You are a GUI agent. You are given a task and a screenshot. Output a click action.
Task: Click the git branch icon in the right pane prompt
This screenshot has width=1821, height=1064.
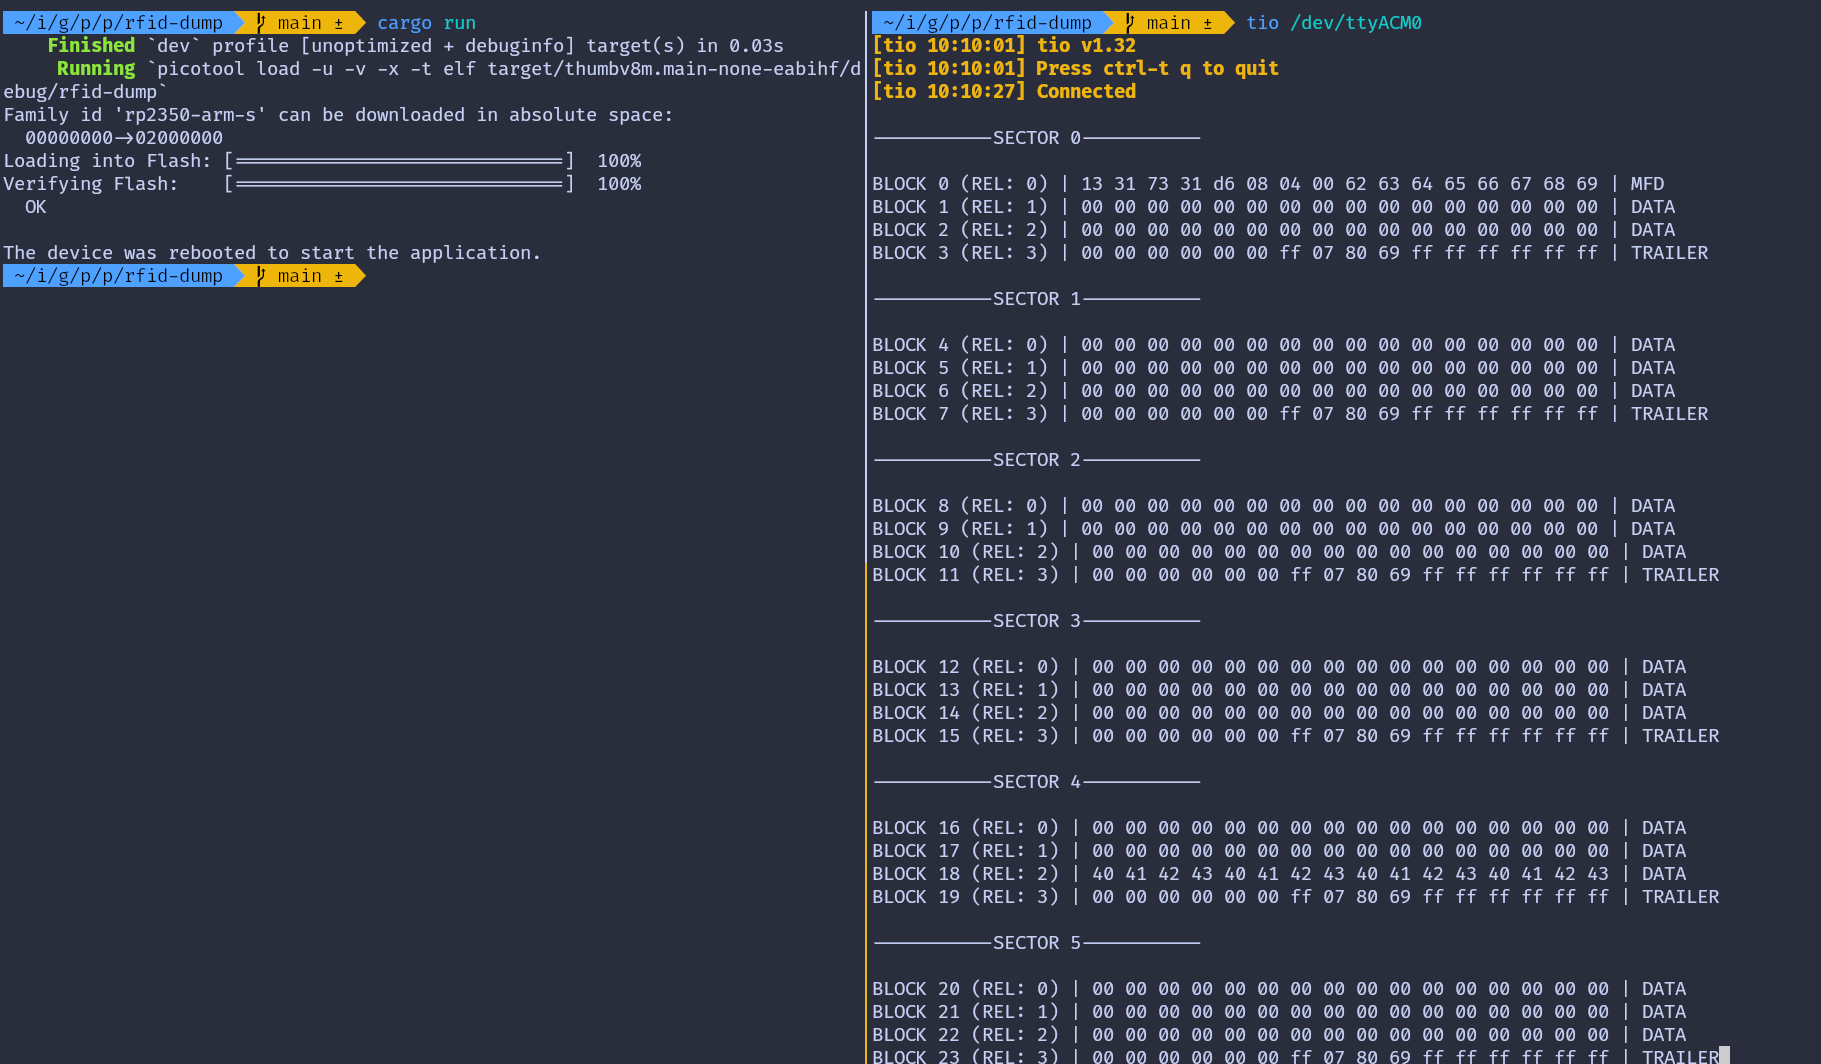[1129, 22]
